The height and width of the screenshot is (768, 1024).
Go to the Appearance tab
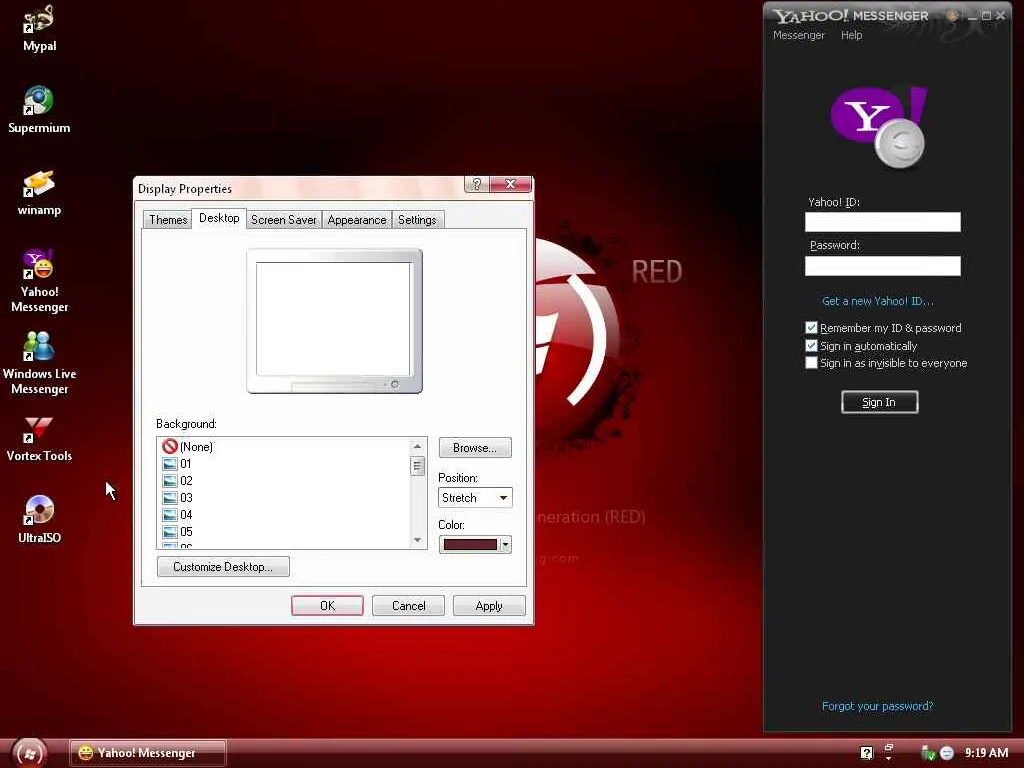[357, 219]
